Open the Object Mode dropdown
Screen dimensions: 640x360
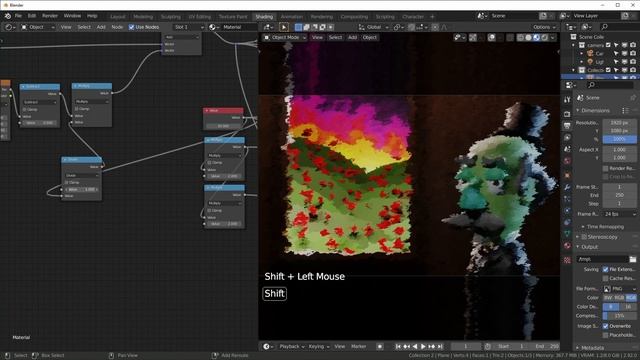point(285,38)
